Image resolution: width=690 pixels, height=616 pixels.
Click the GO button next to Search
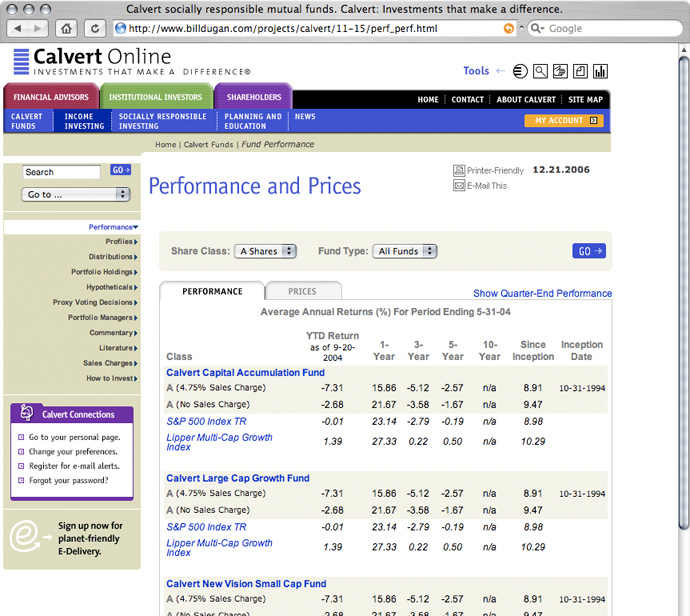pyautogui.click(x=121, y=170)
